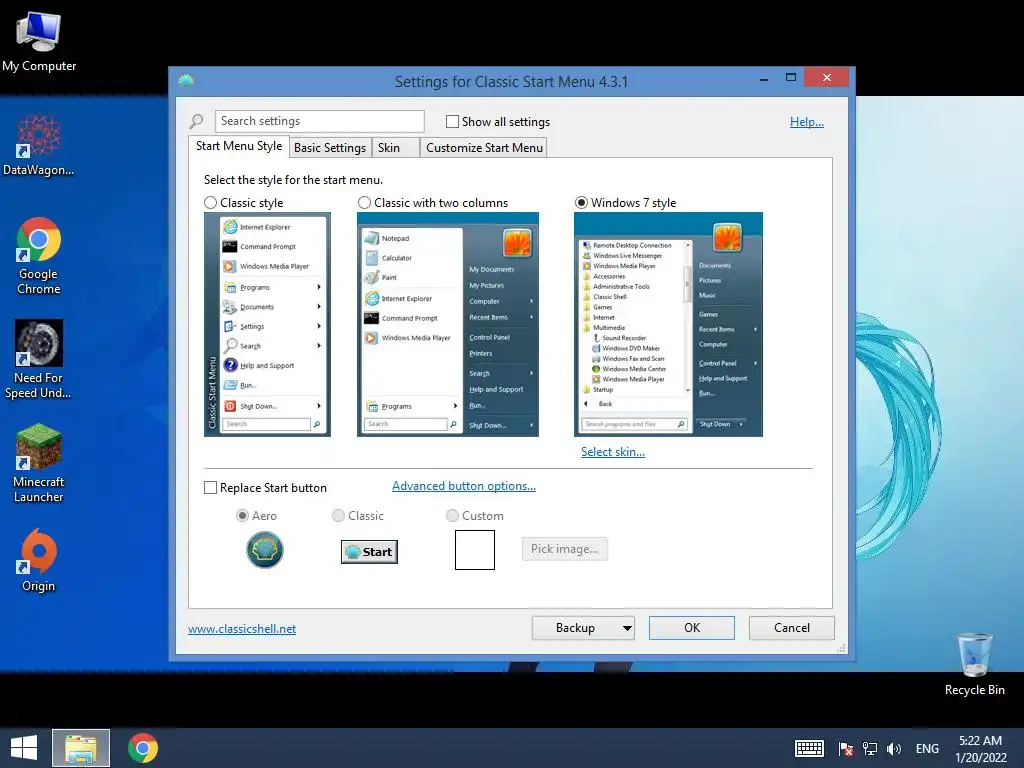1024x768 pixels.
Task: Open network tray icon
Action: pos(870,748)
